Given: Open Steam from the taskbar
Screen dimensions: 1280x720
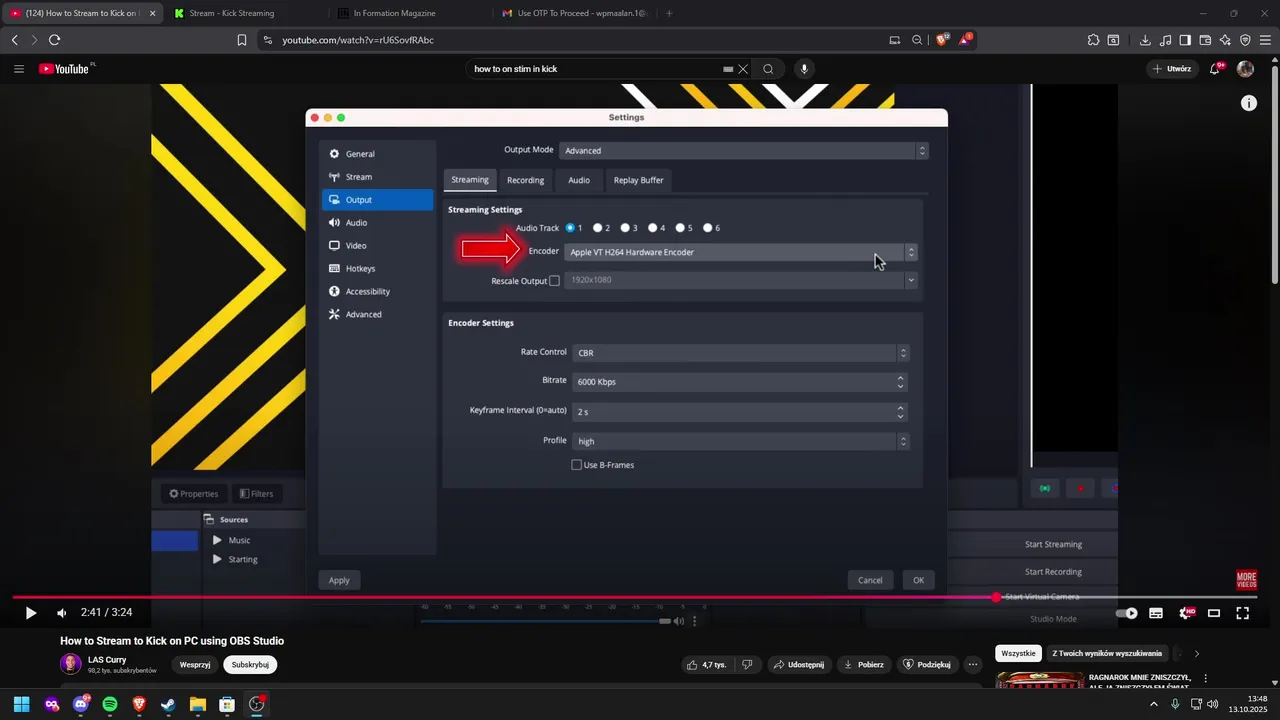Looking at the screenshot, I should 168,704.
